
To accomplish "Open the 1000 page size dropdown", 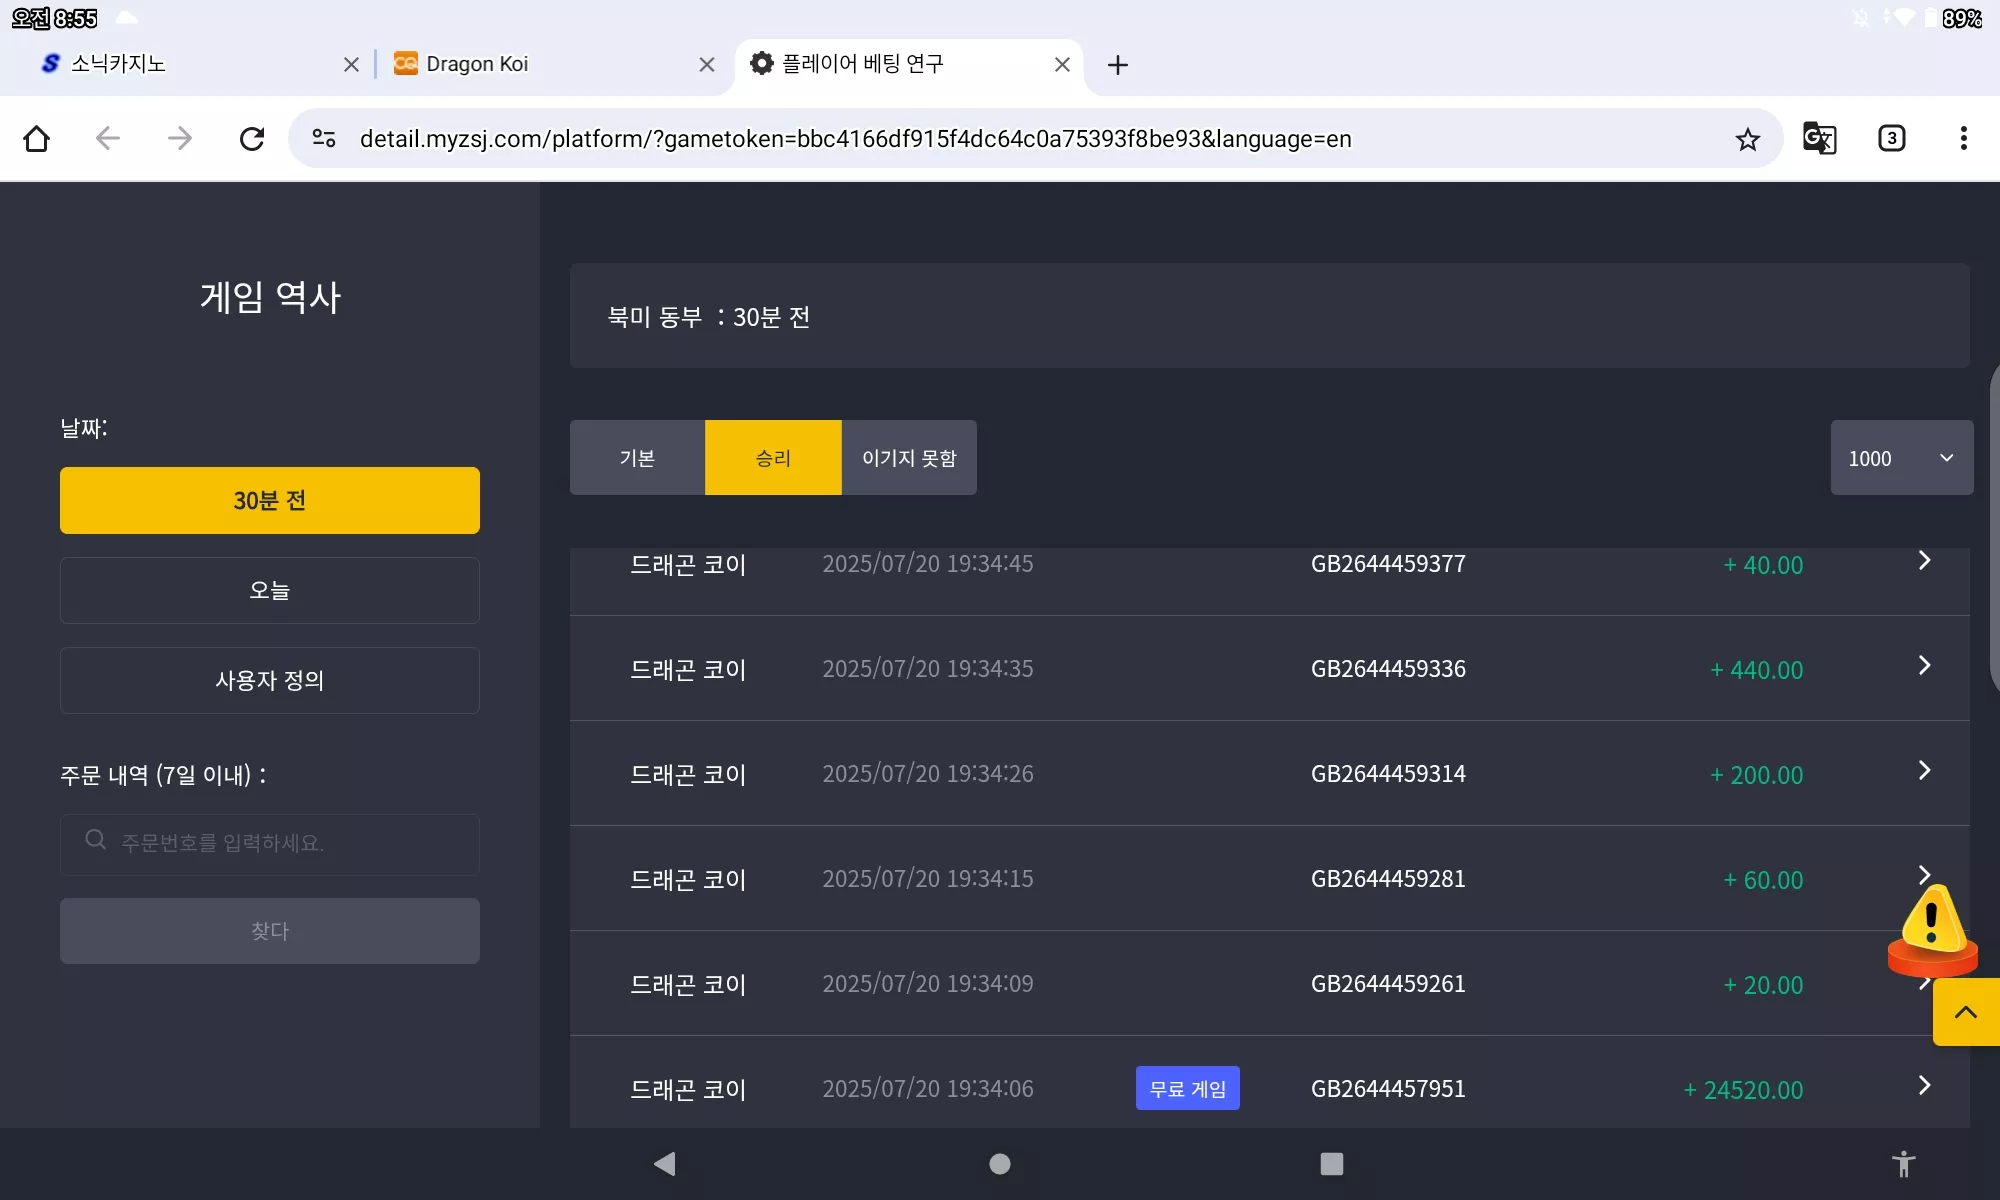I will (1901, 458).
